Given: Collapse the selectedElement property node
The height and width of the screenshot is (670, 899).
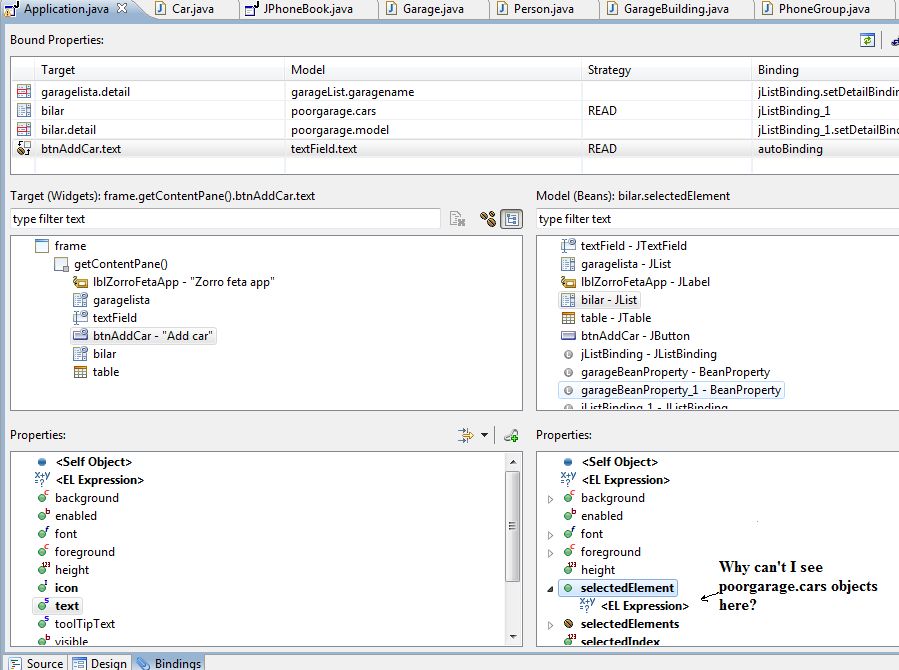Looking at the screenshot, I should click(x=550, y=589).
